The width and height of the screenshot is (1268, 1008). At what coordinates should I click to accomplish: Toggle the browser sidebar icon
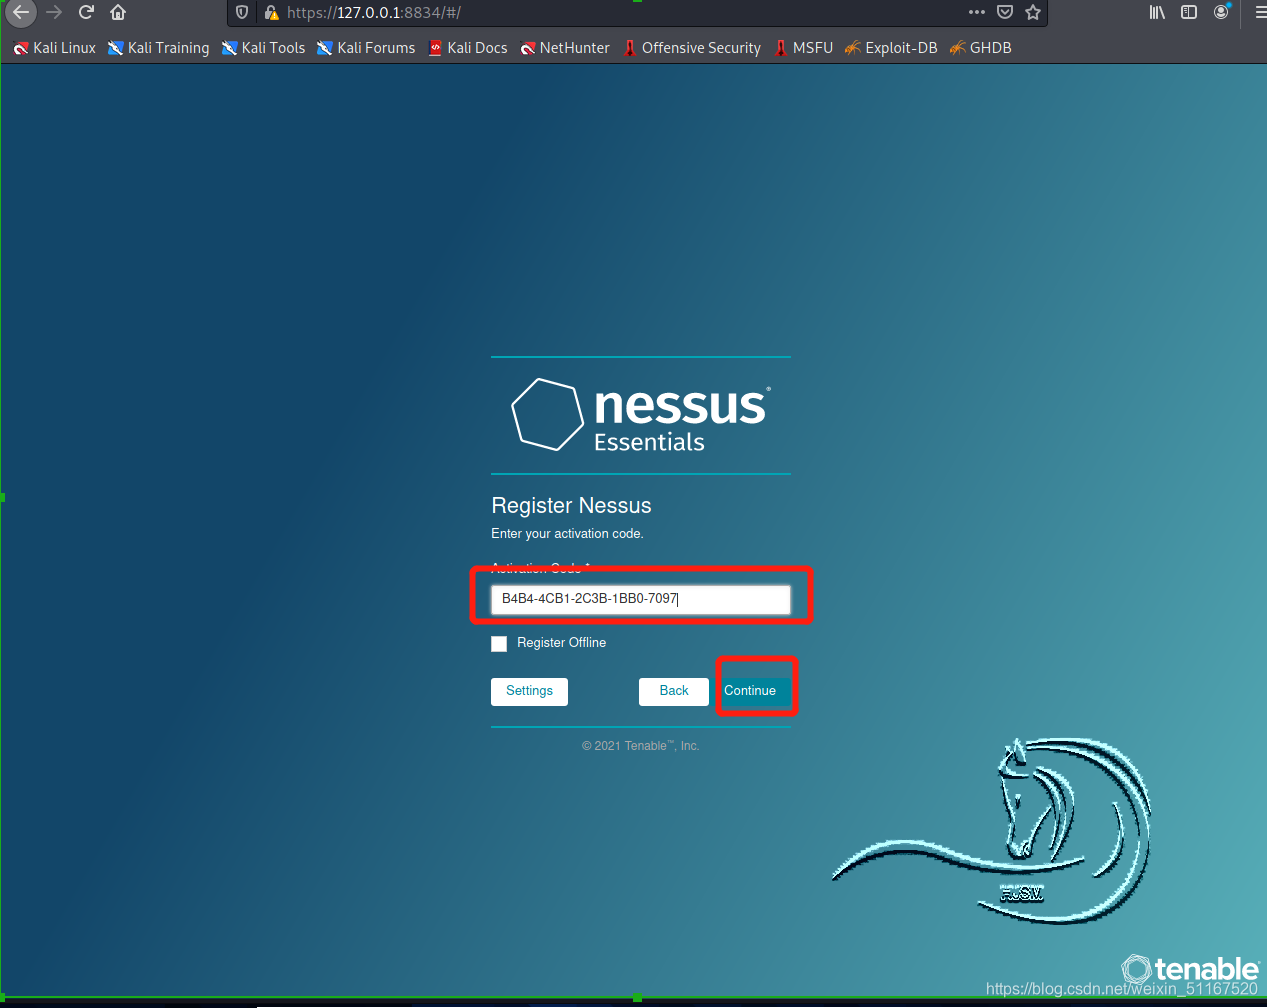[x=1189, y=13]
